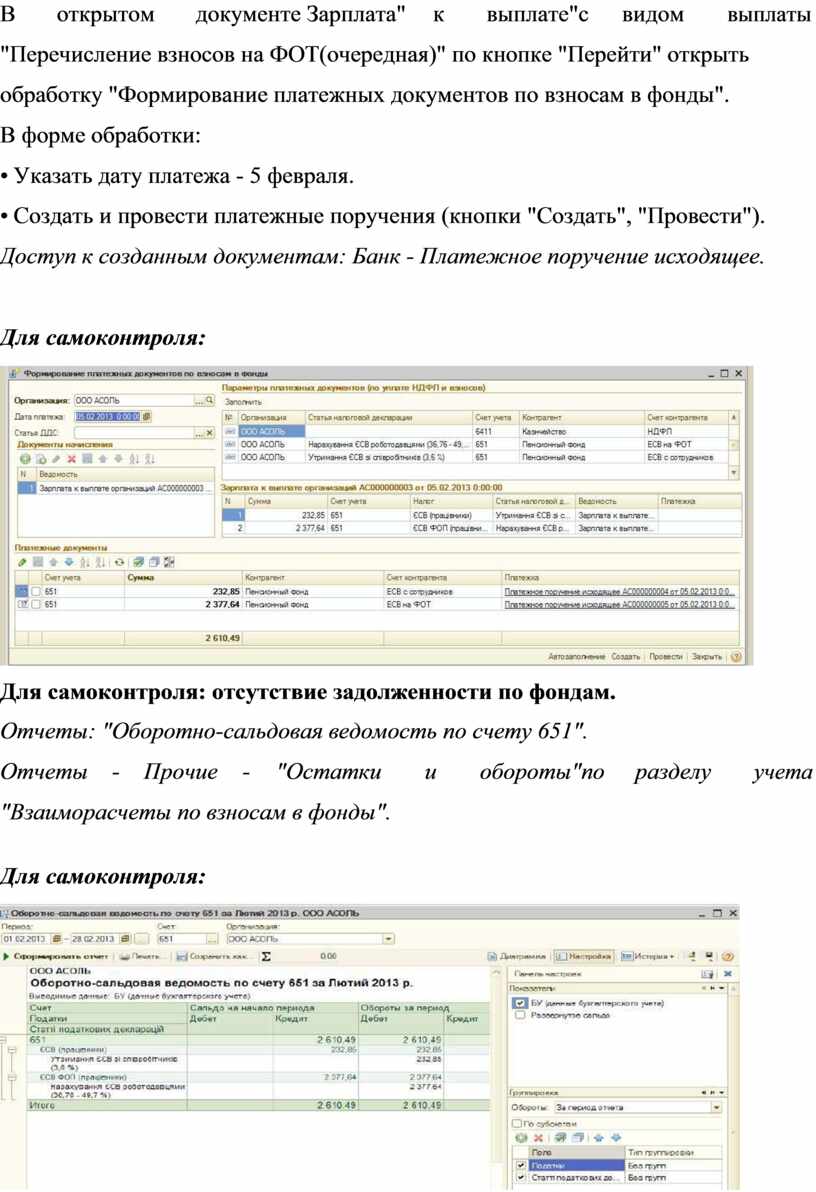
Task: Click the Автозаполнение button
Action: [576, 657]
